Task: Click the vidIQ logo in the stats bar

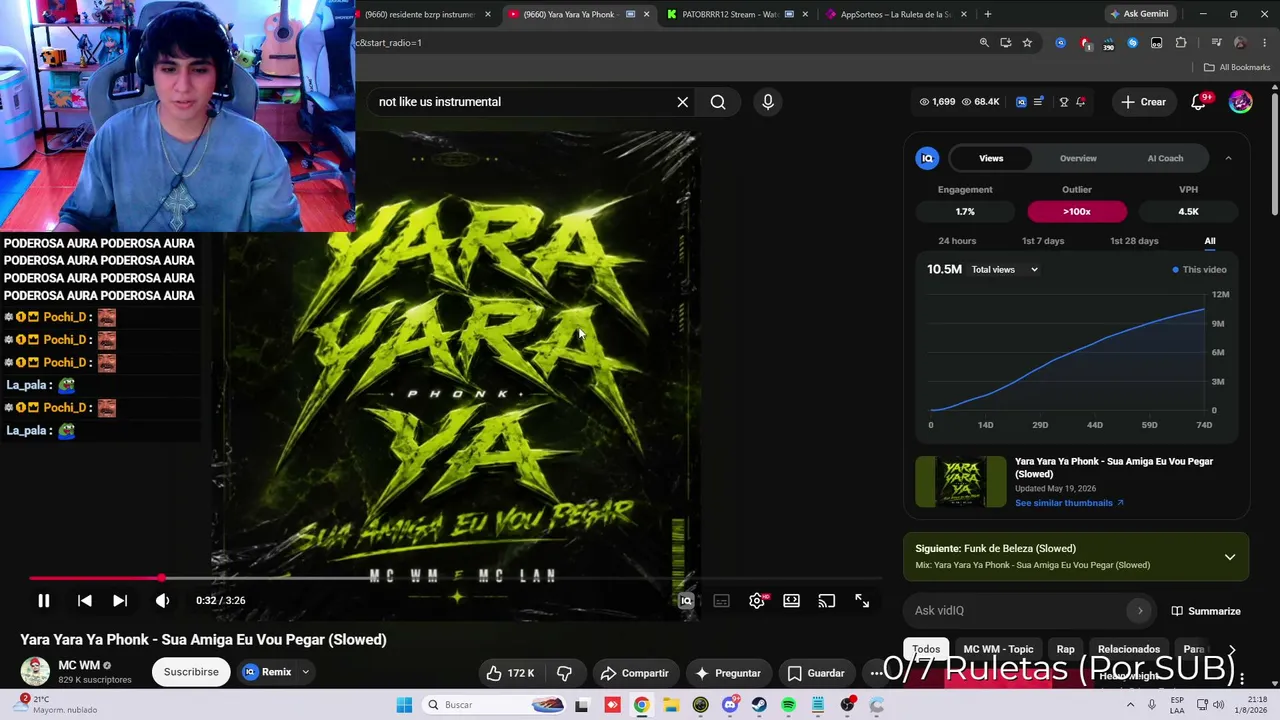Action: [x=1021, y=102]
